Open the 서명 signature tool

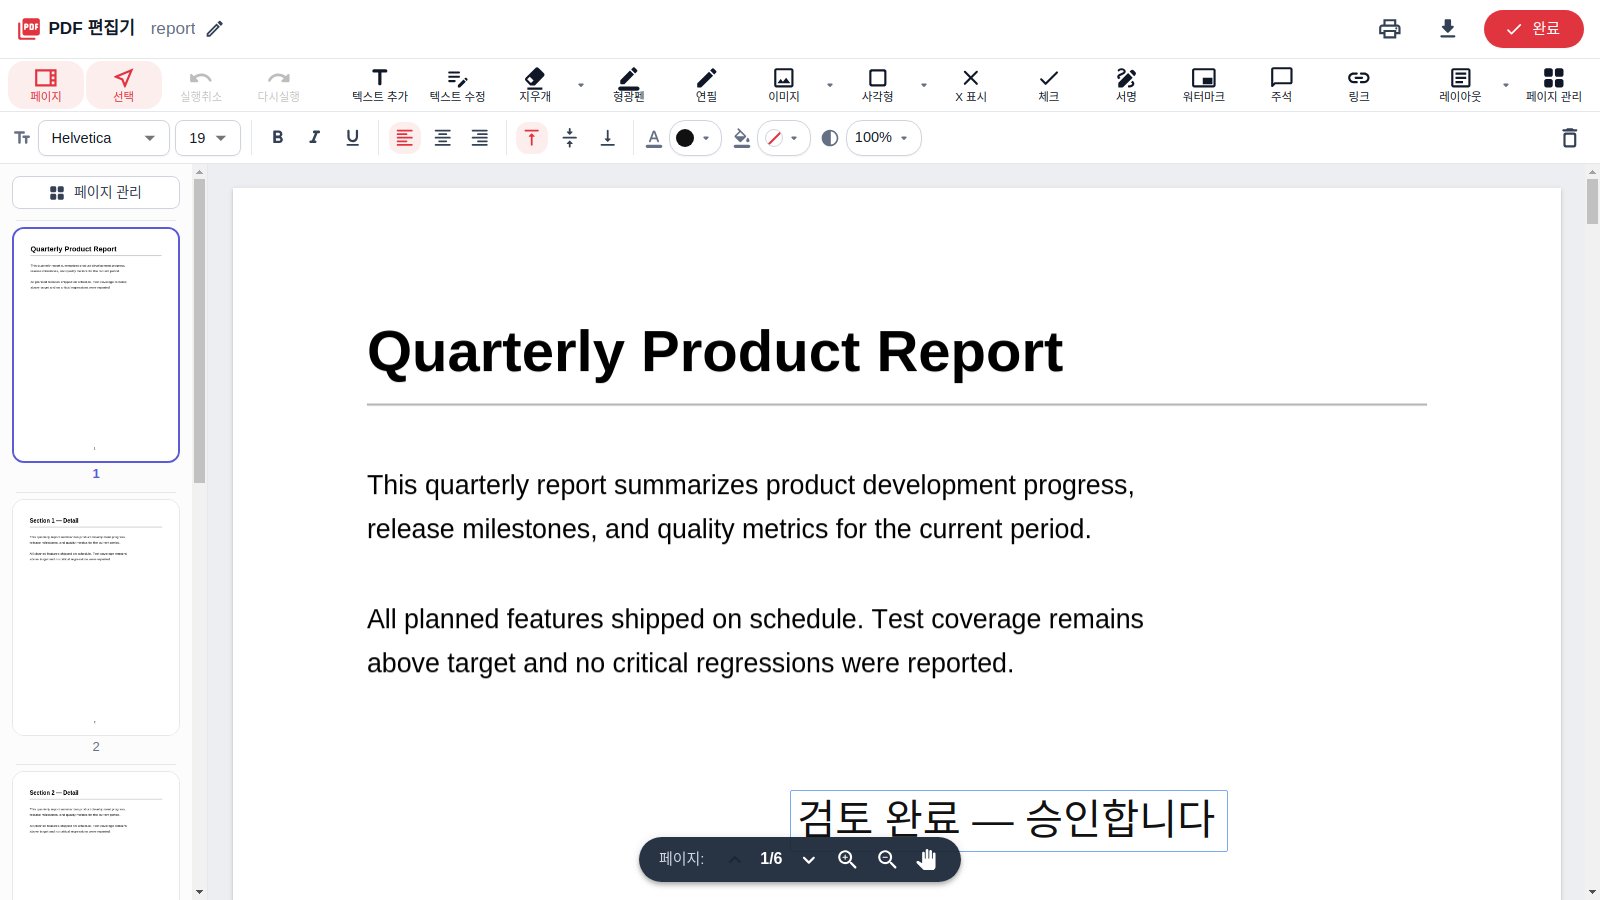click(1127, 85)
